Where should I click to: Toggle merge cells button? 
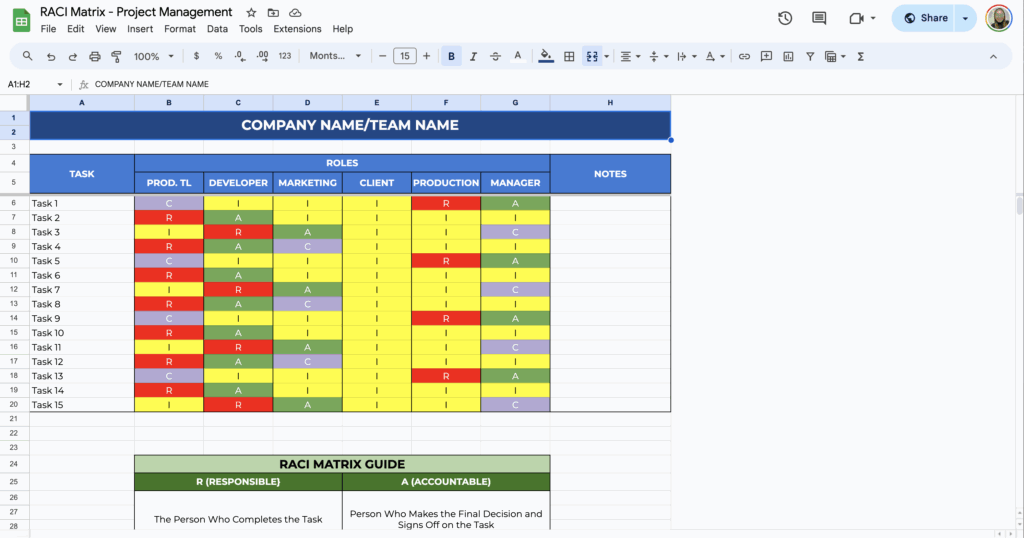pos(592,57)
